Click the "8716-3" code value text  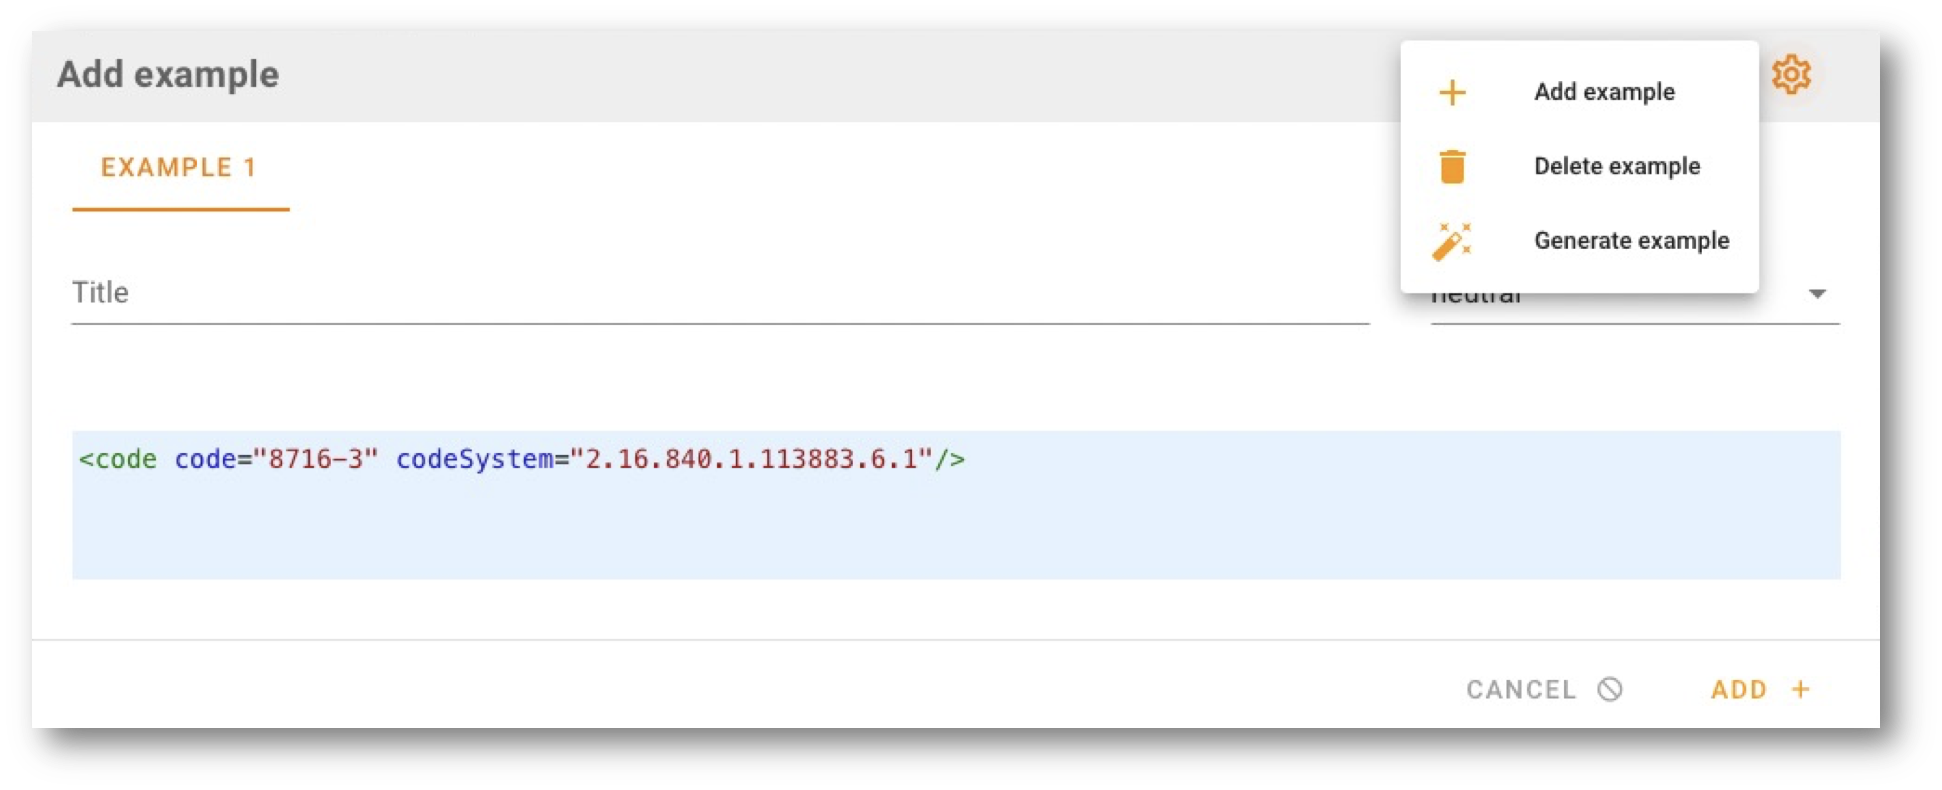316,460
